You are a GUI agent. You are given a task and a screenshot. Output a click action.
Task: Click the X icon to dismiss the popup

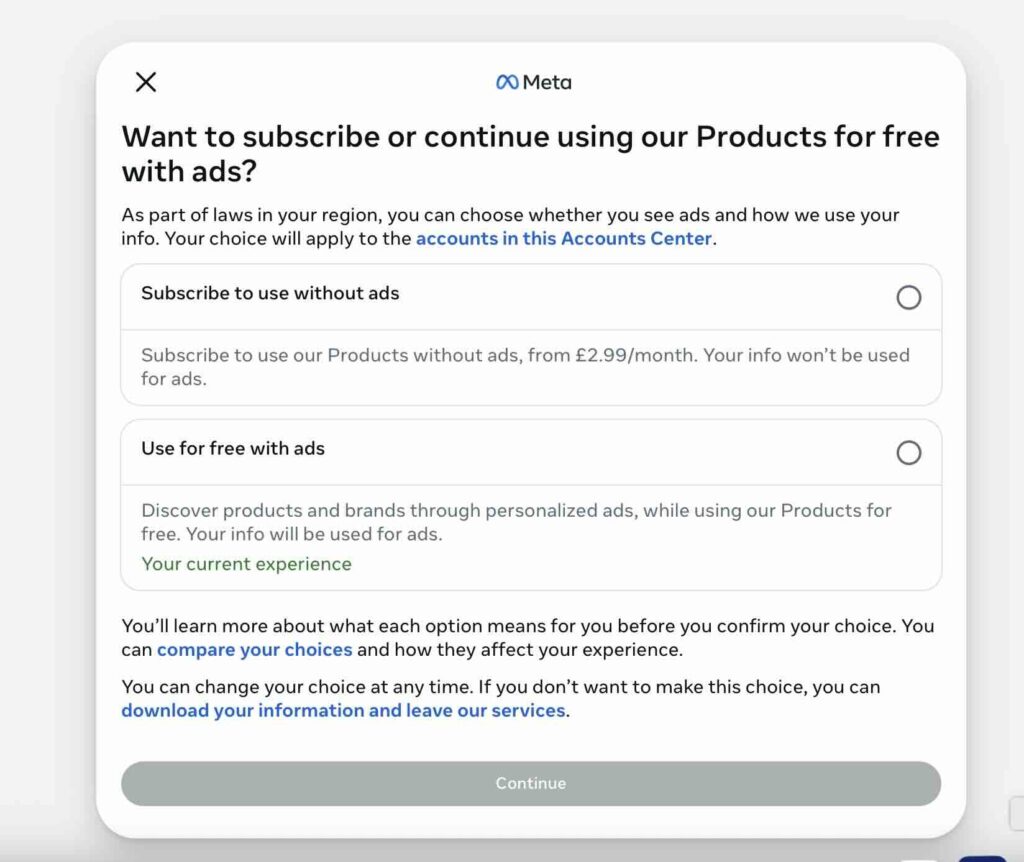click(x=146, y=82)
